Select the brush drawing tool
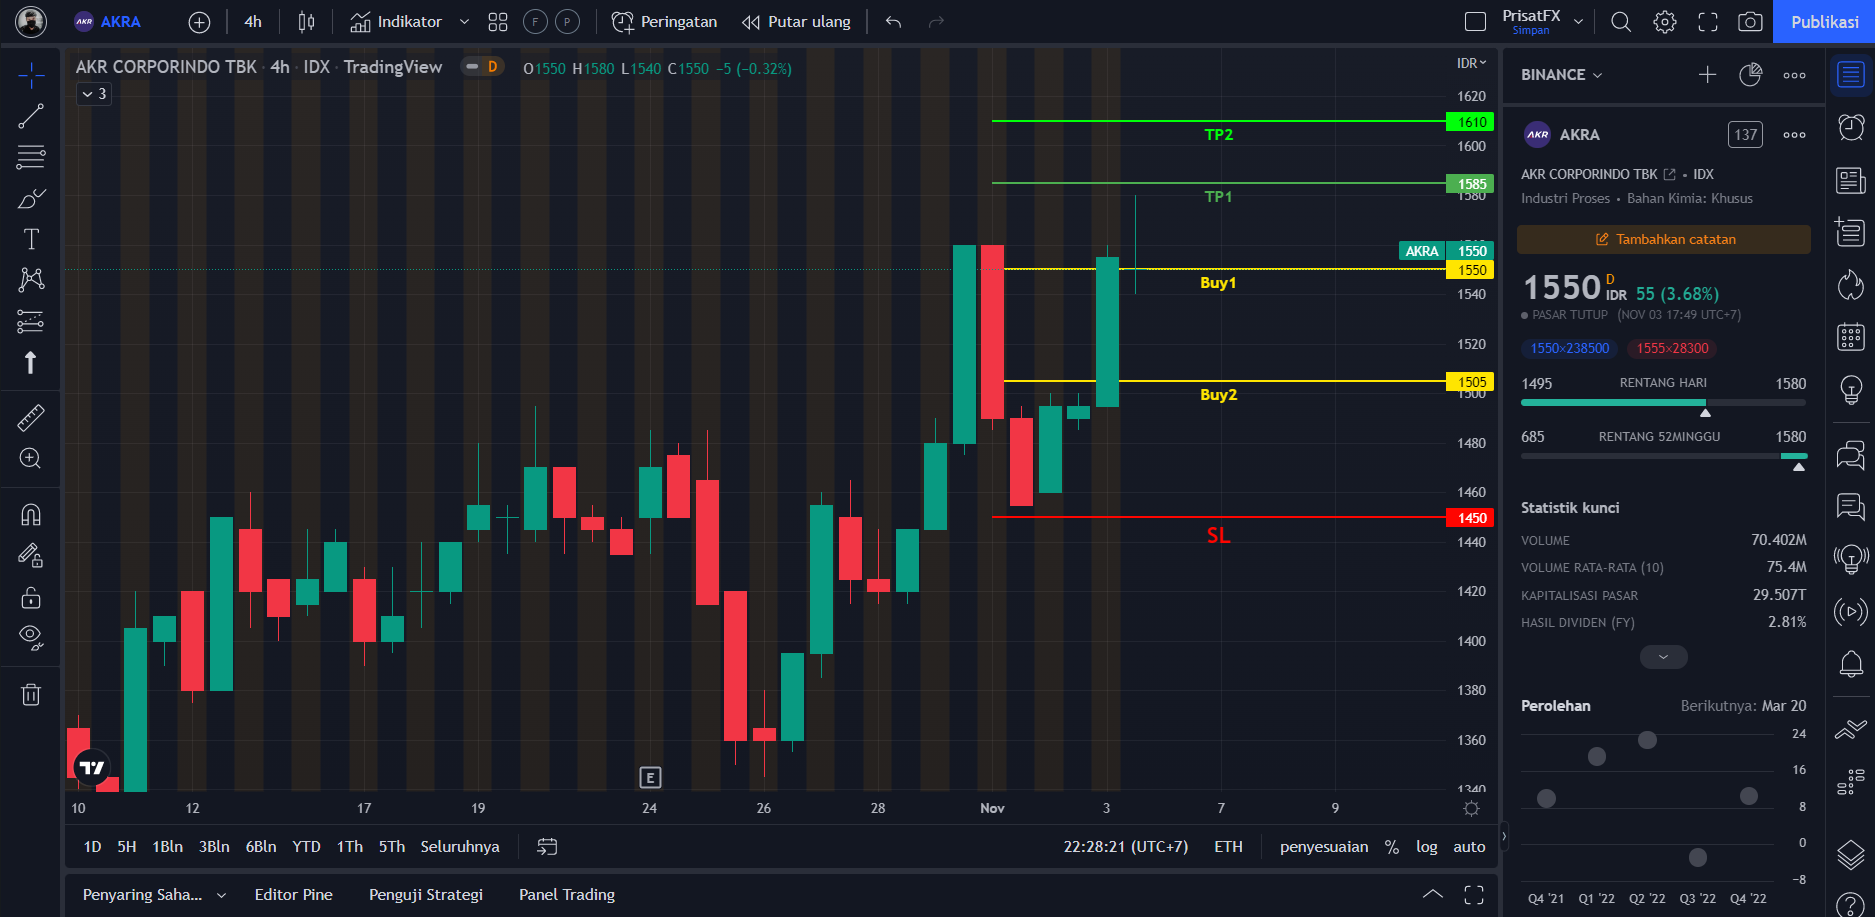This screenshot has height=918, width=1876. (31, 198)
